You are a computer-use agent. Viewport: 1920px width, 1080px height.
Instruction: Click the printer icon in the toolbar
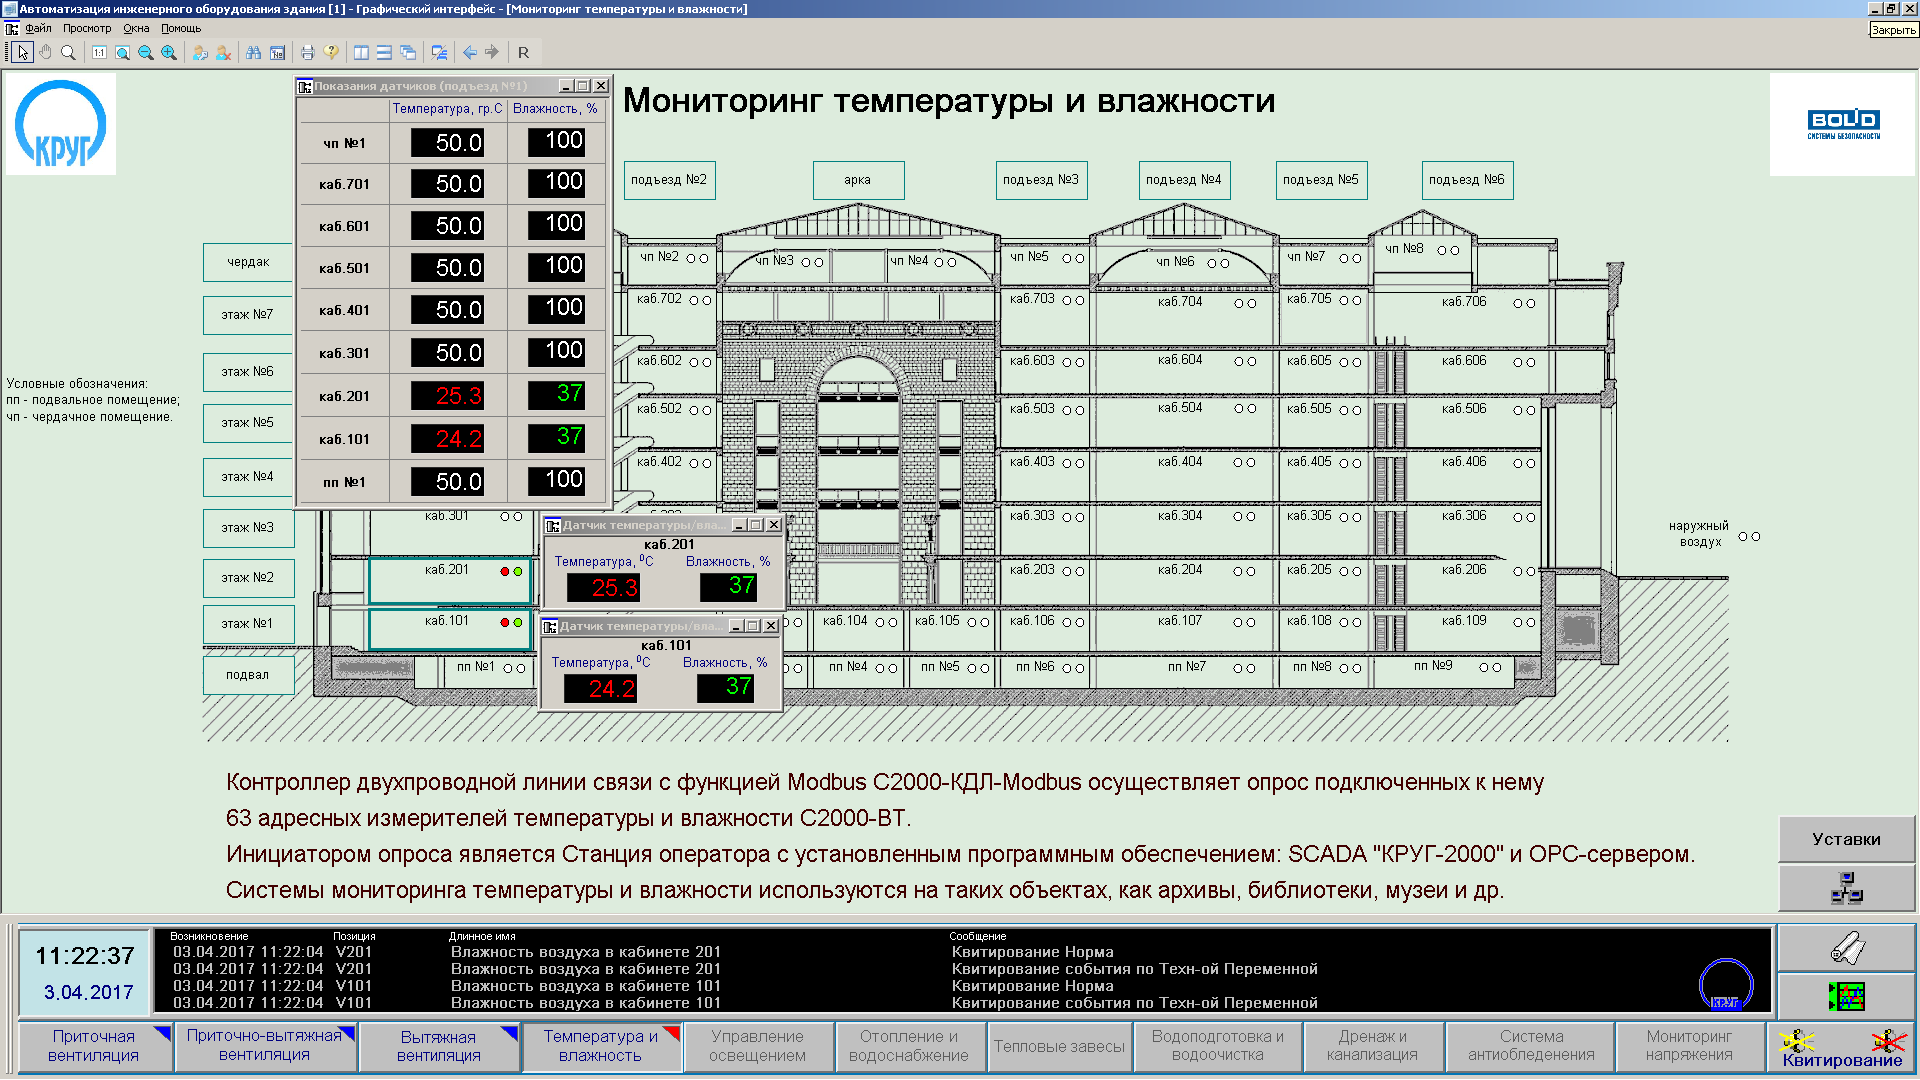tap(307, 52)
